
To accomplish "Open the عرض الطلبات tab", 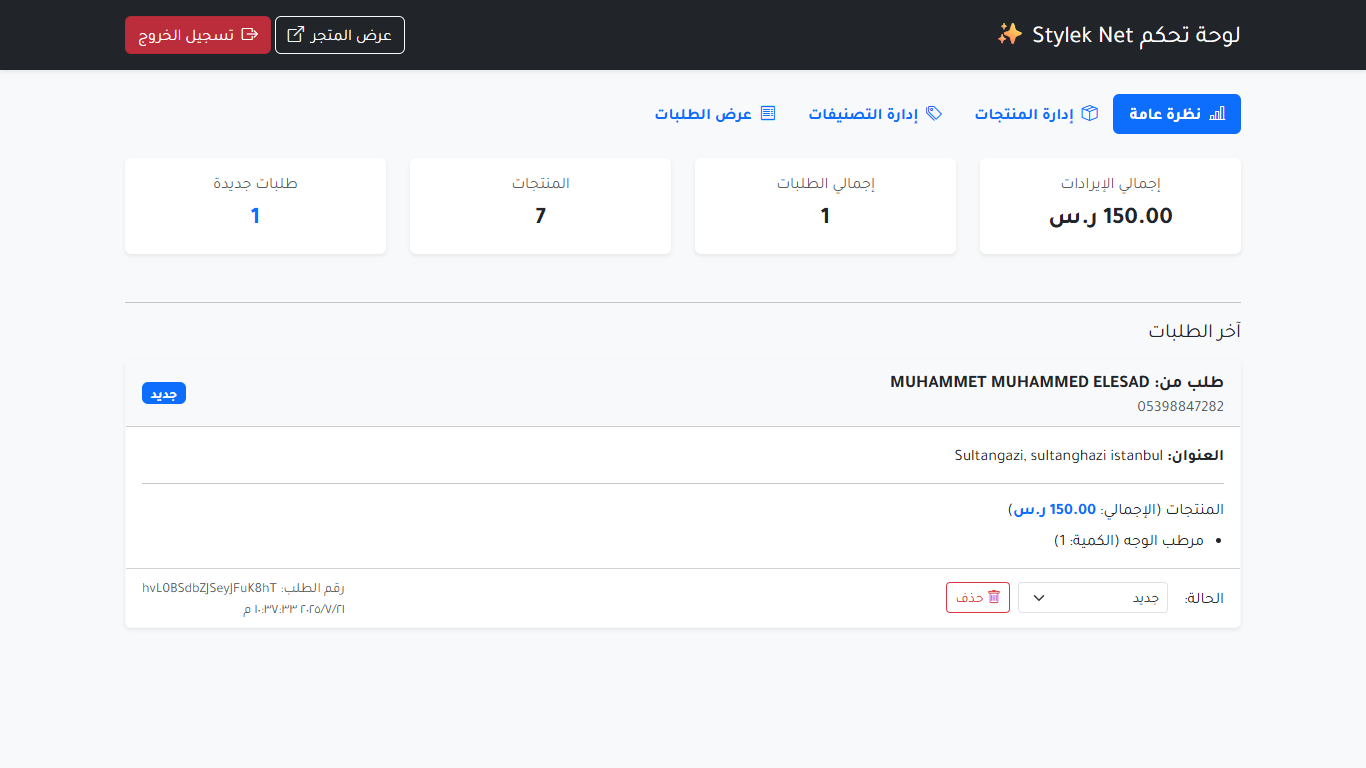I will pyautogui.click(x=703, y=114).
